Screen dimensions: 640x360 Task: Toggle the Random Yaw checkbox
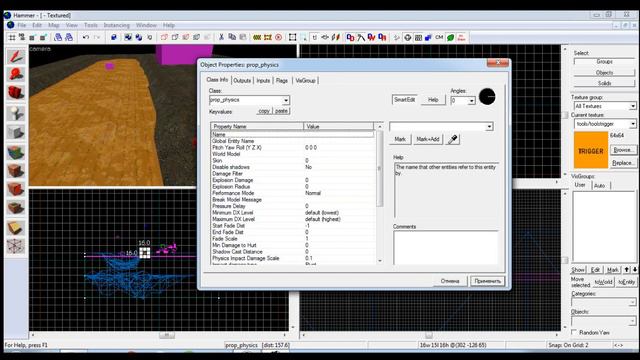pos(573,333)
